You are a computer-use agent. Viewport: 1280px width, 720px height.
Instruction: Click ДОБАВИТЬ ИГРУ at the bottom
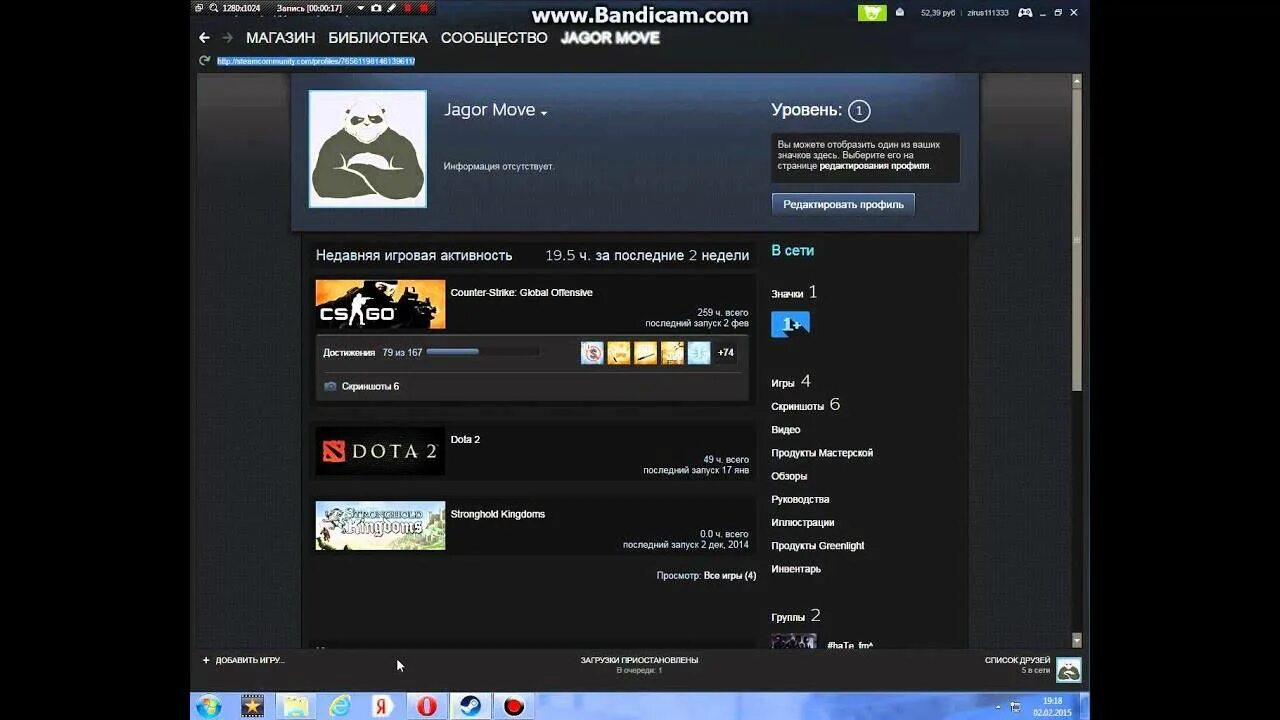(243, 660)
